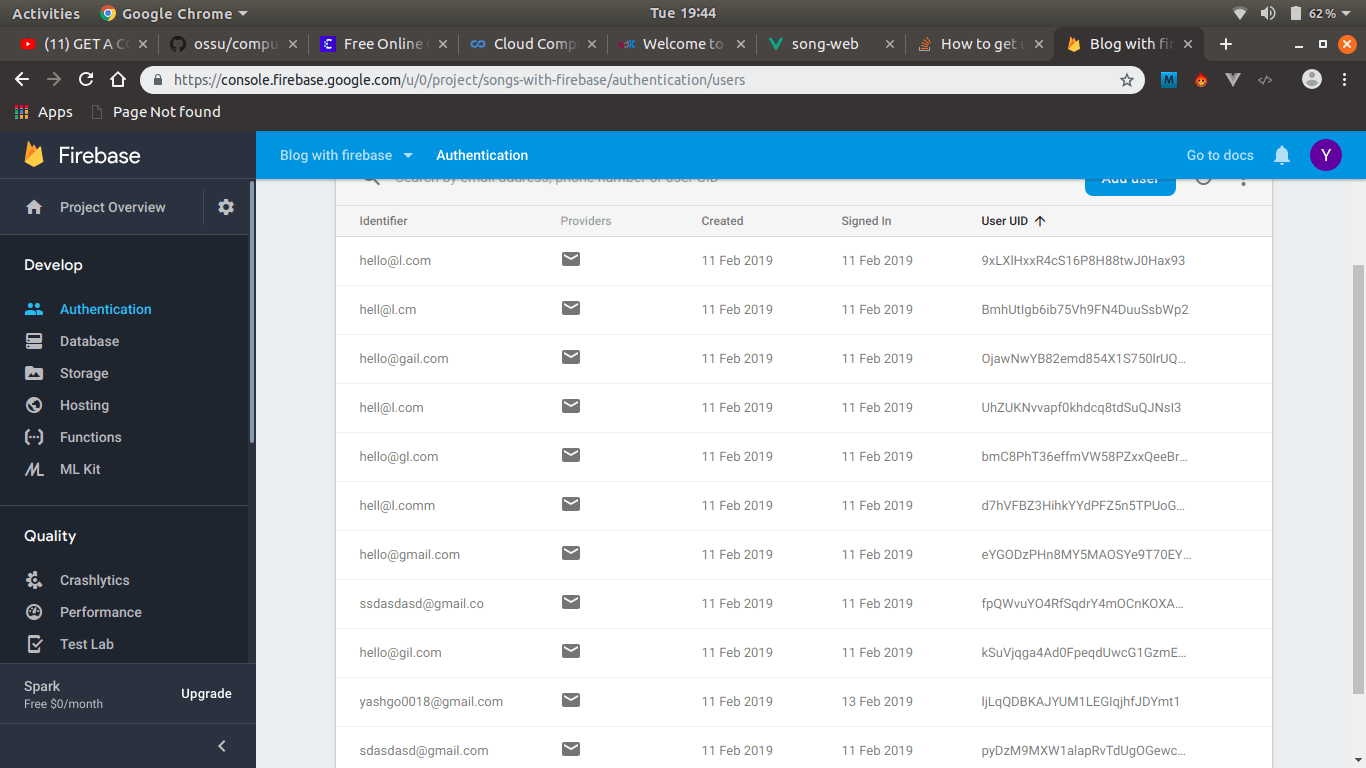Viewport: 1366px width, 768px height.
Task: Open the Test Lab section
Action: click(88, 644)
